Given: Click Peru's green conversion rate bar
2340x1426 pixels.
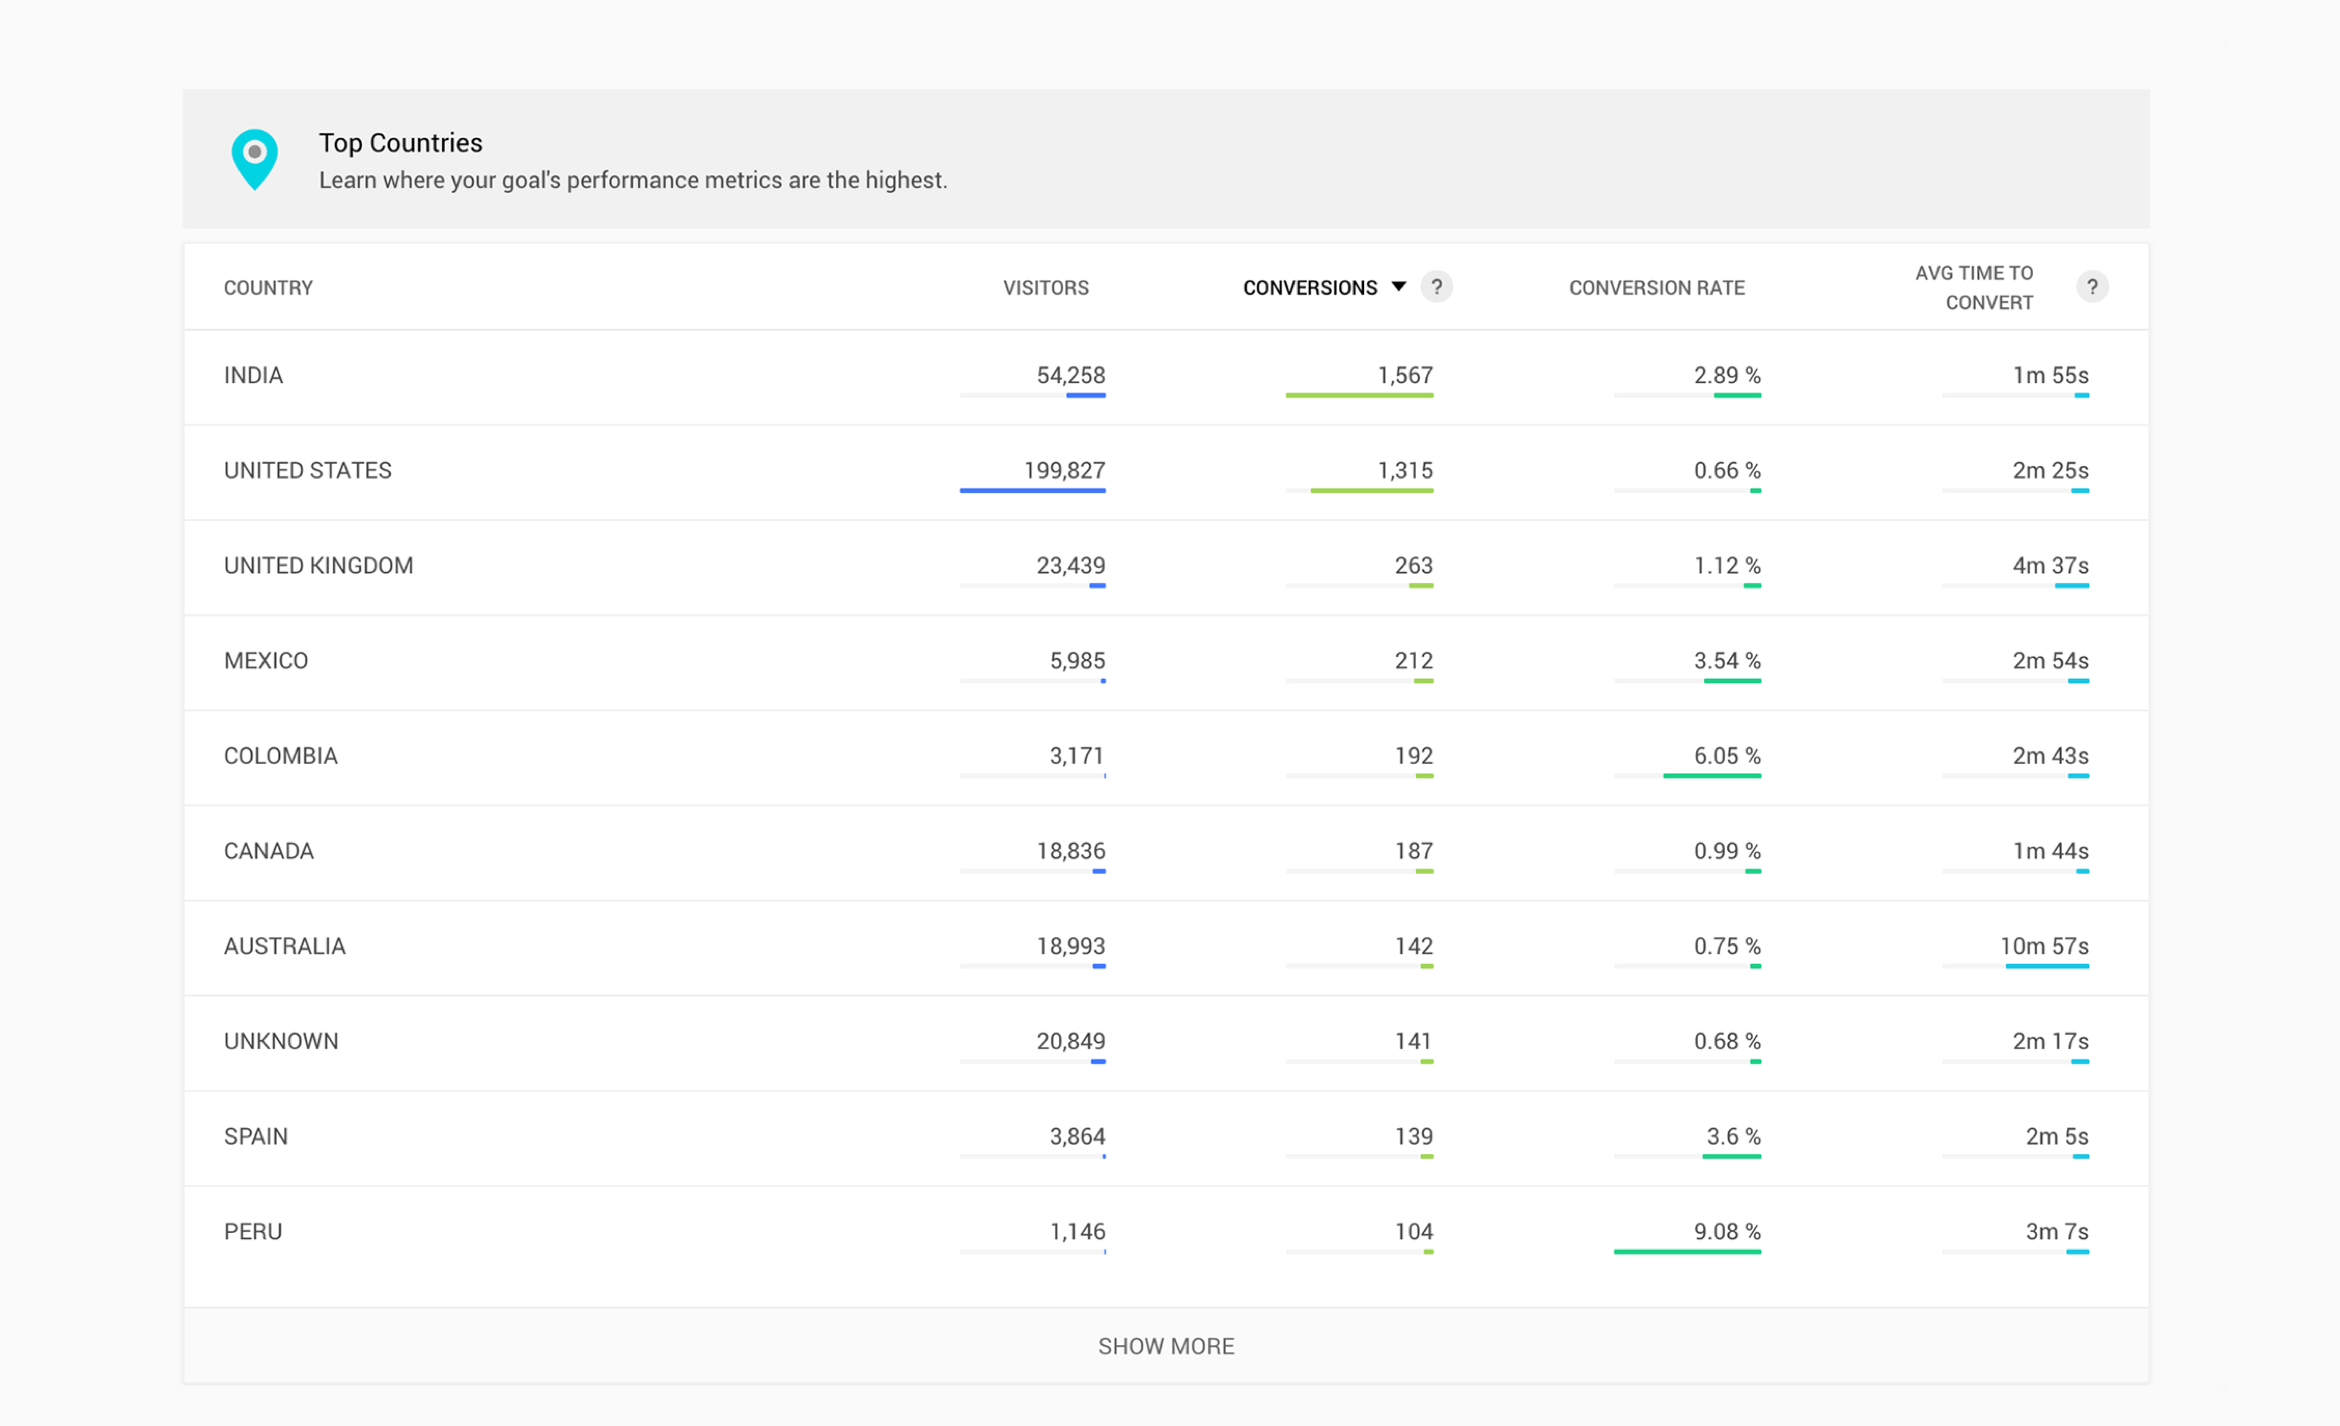Looking at the screenshot, I should (x=1686, y=1251).
